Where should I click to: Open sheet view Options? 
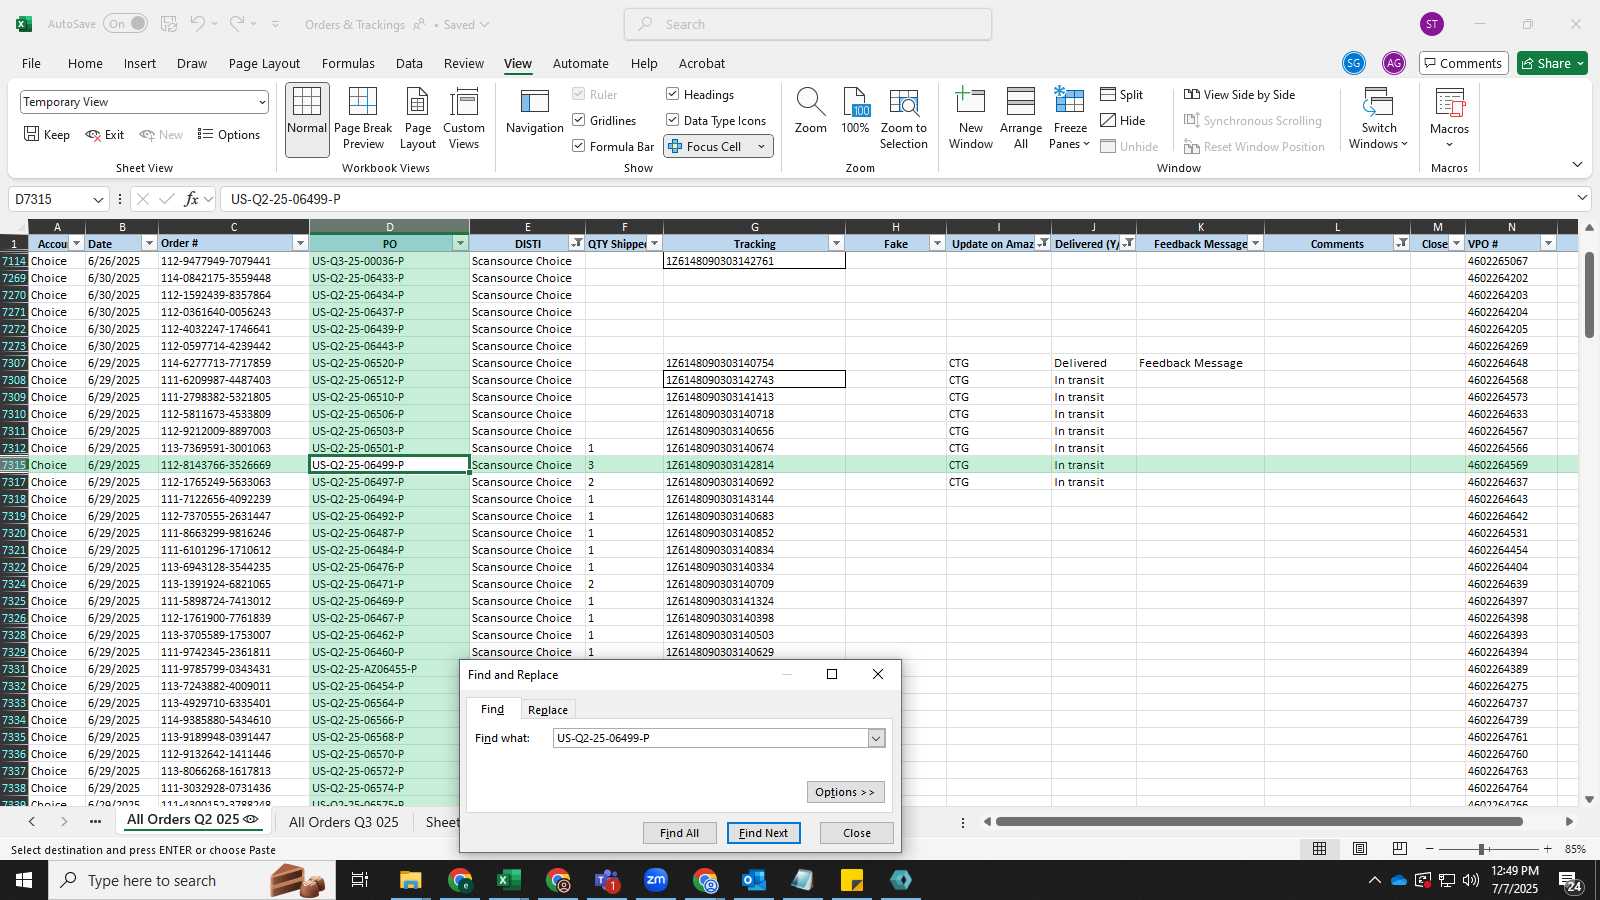(x=229, y=134)
